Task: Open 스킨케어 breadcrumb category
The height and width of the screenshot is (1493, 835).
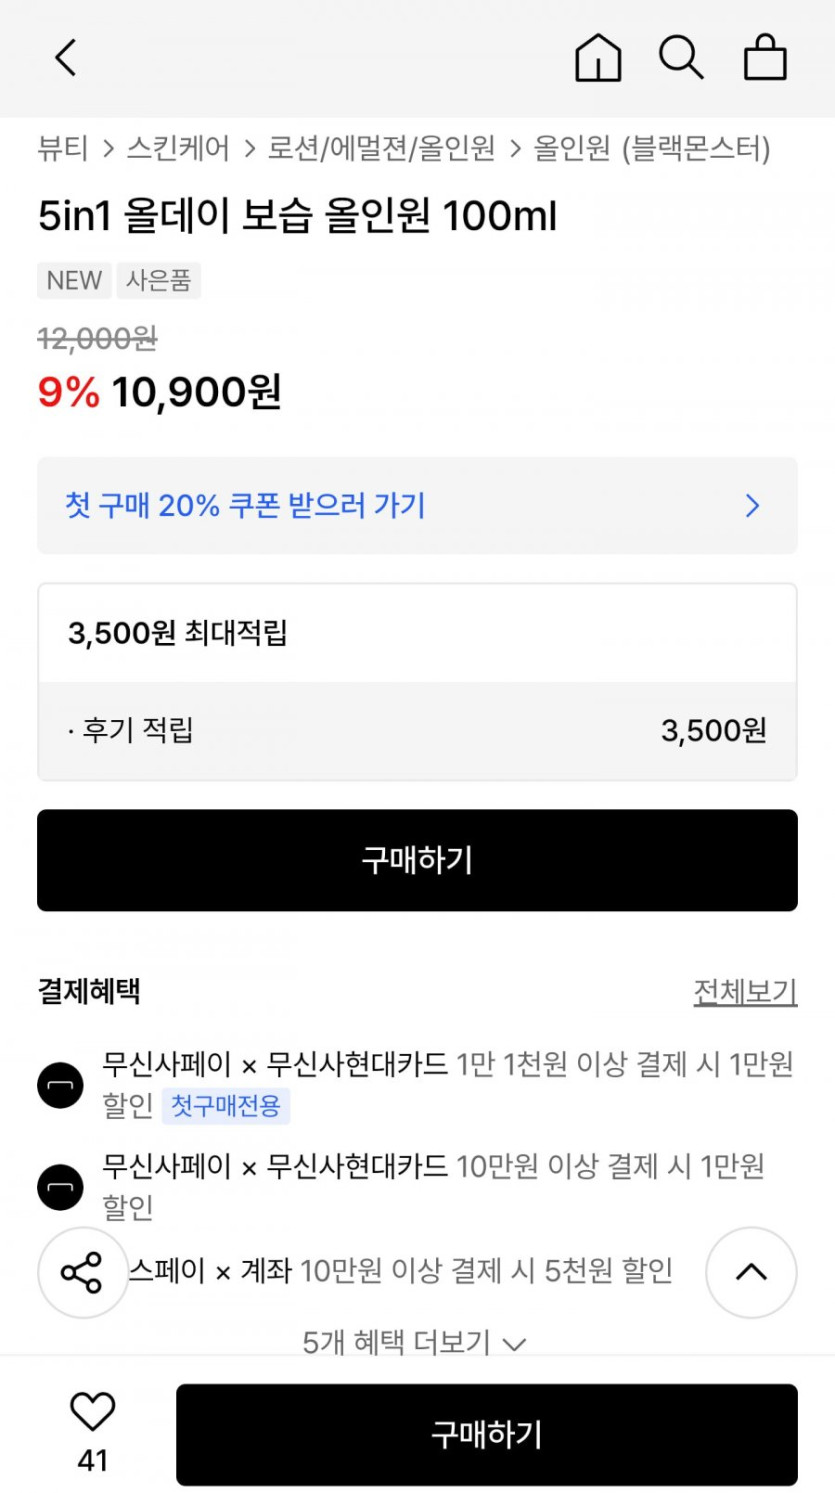Action: [x=178, y=149]
